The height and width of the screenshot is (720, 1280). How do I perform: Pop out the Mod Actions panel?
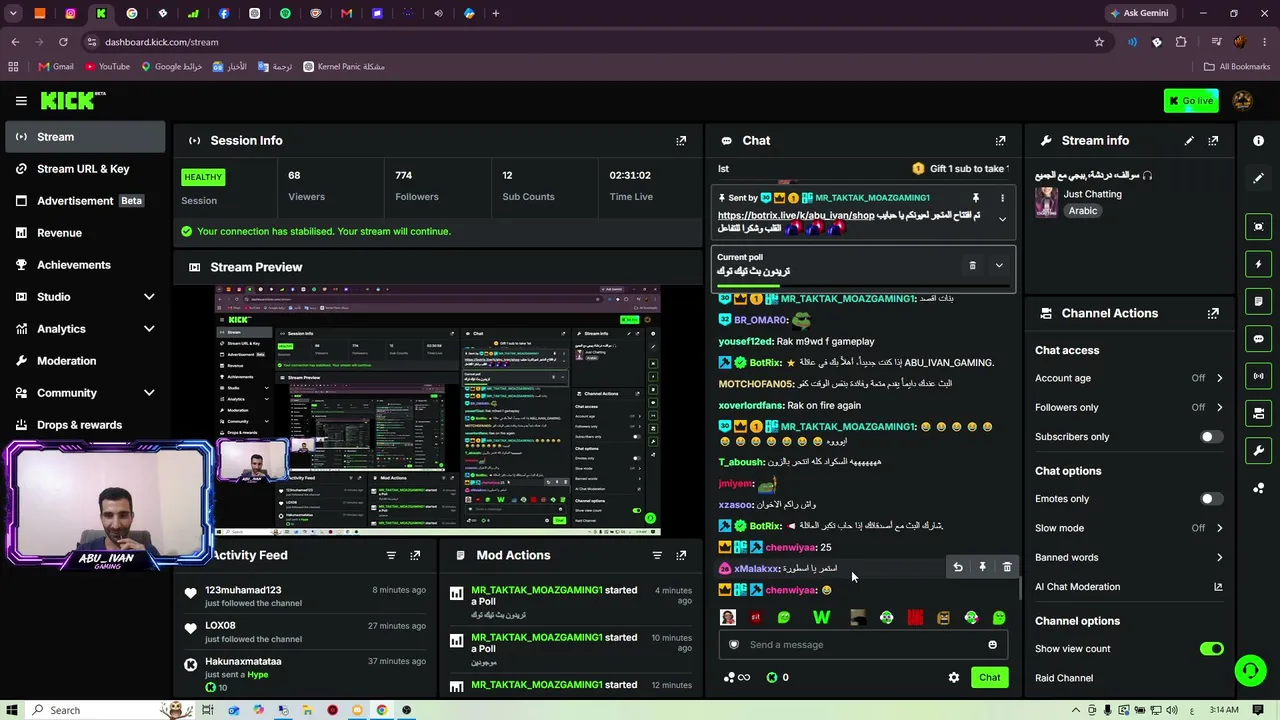[x=681, y=555]
